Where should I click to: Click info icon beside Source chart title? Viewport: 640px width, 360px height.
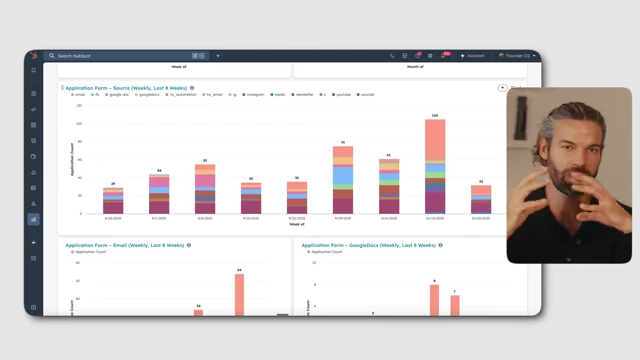(192, 88)
